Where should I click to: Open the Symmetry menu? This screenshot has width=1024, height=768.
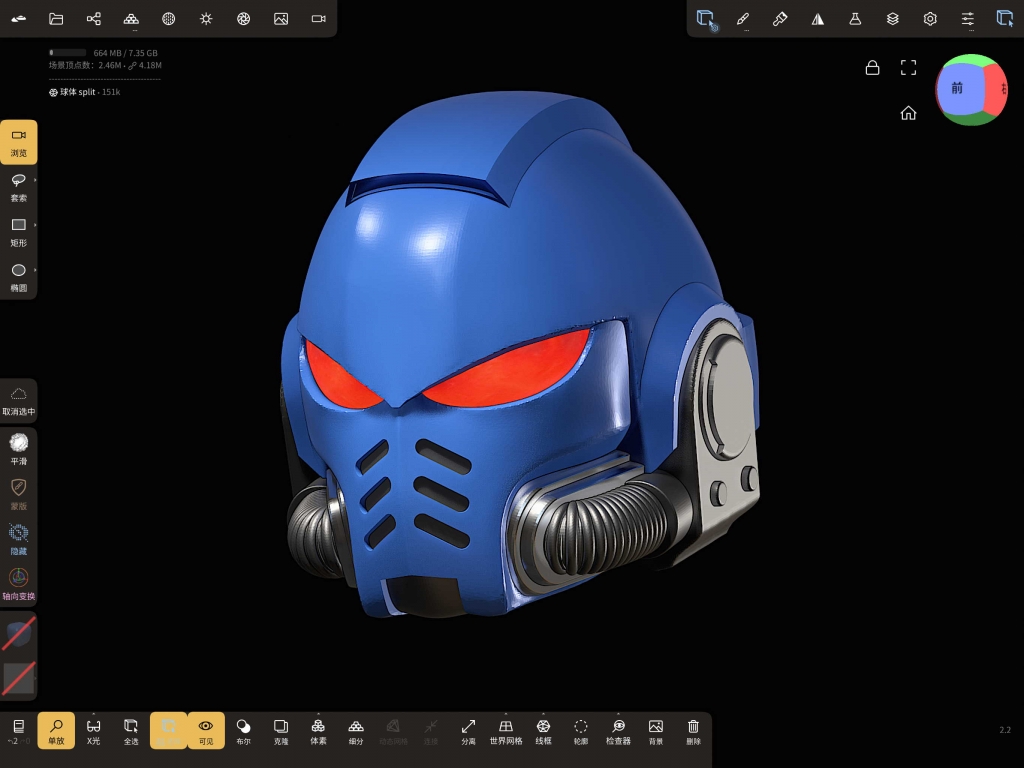(818, 19)
